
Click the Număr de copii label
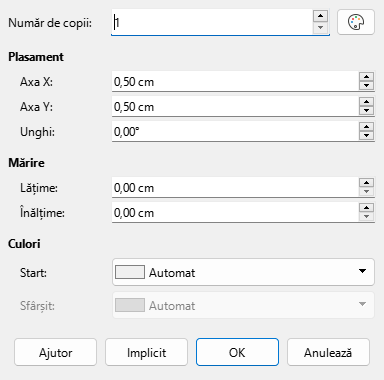50,23
